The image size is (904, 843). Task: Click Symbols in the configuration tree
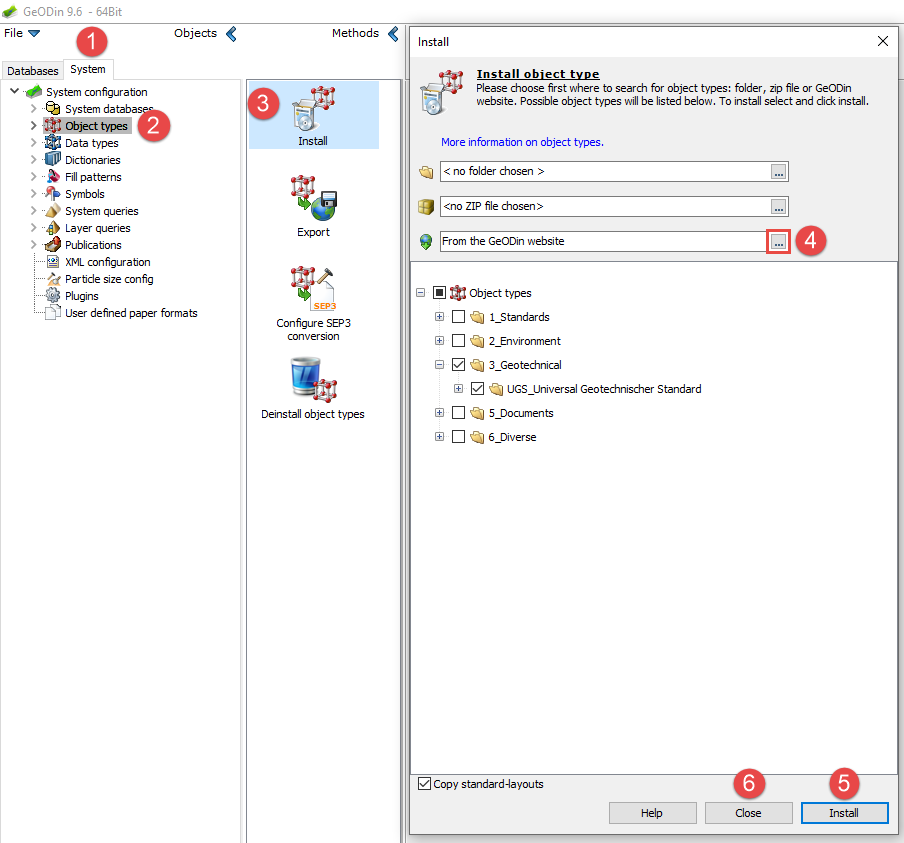tap(84, 194)
